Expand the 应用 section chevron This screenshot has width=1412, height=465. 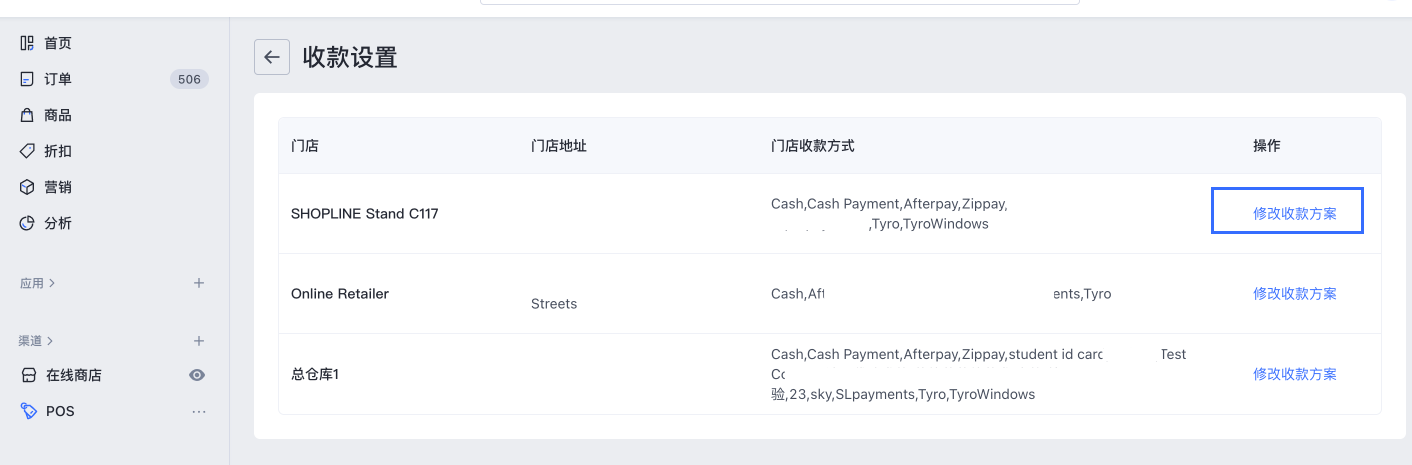point(51,283)
